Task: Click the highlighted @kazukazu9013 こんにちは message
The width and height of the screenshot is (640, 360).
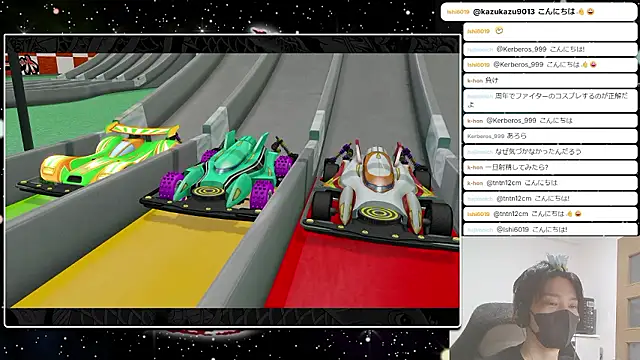Action: (x=539, y=12)
